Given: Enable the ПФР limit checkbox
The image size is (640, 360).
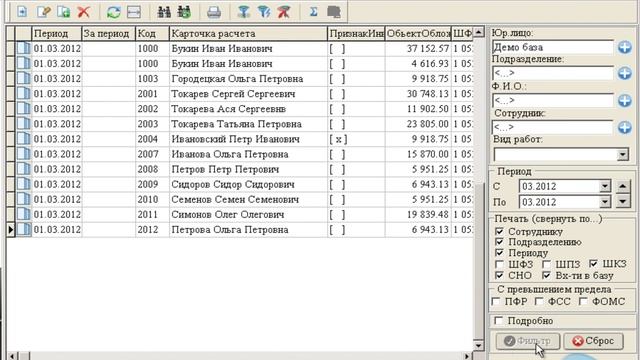Looking at the screenshot, I should pos(496,302).
